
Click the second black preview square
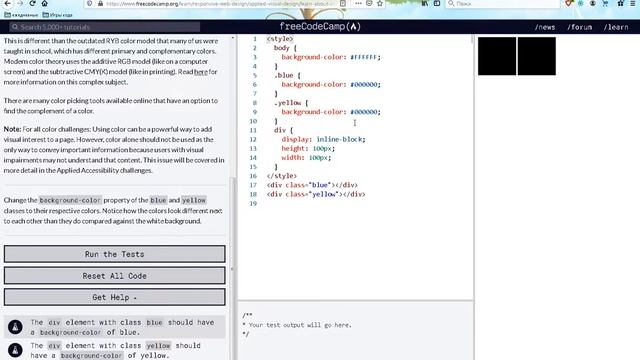[536, 56]
